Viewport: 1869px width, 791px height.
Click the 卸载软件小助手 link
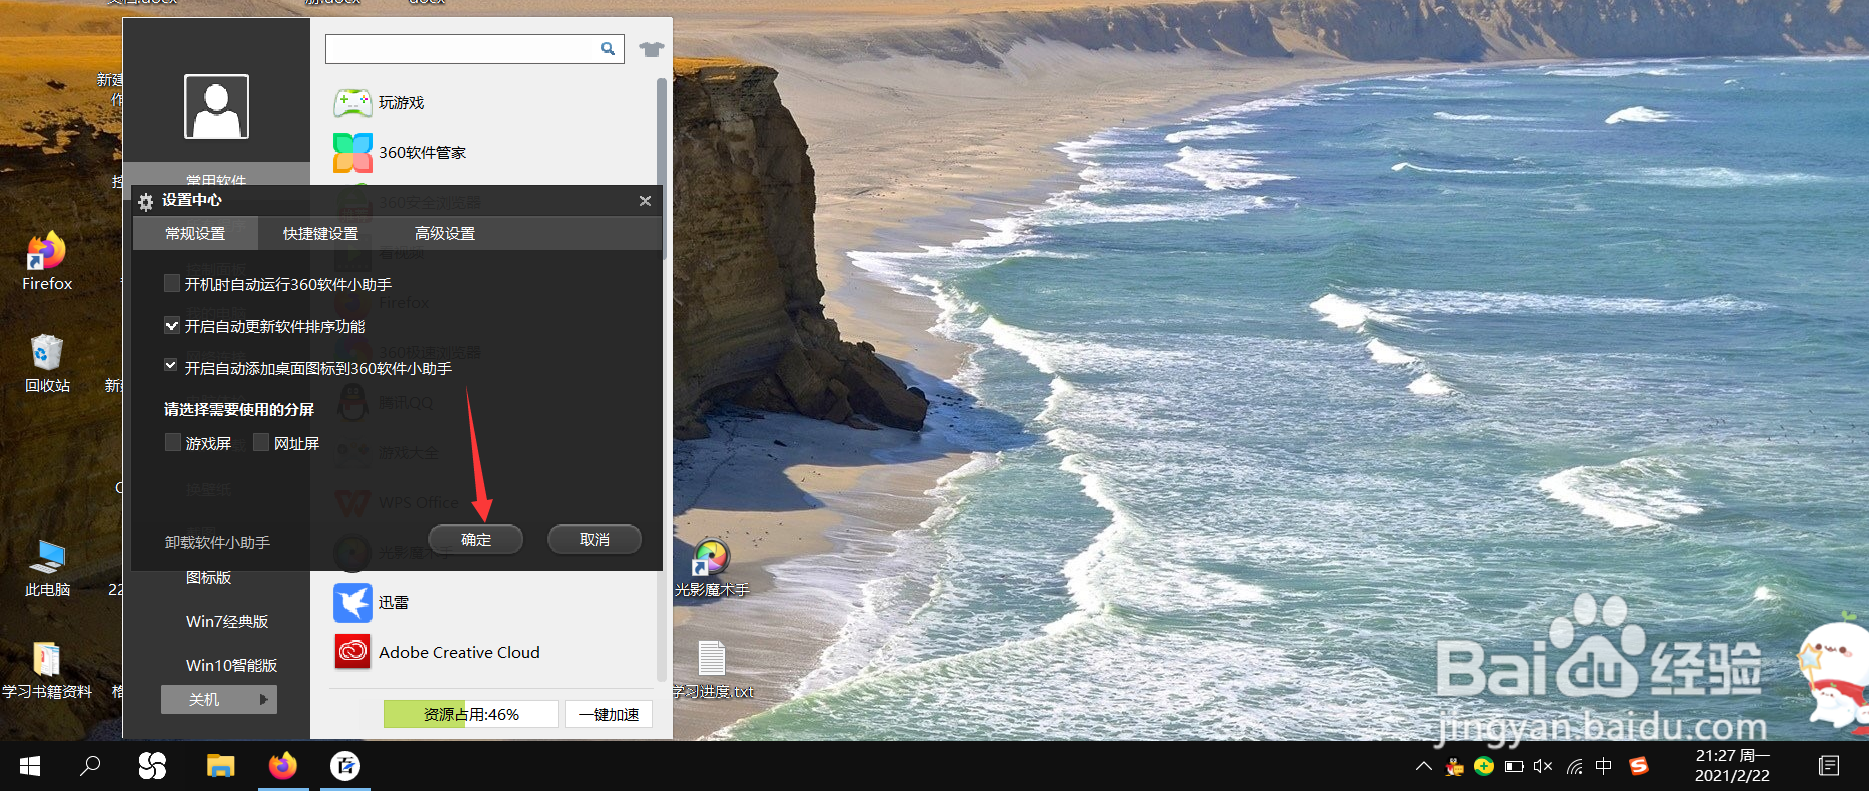(218, 542)
